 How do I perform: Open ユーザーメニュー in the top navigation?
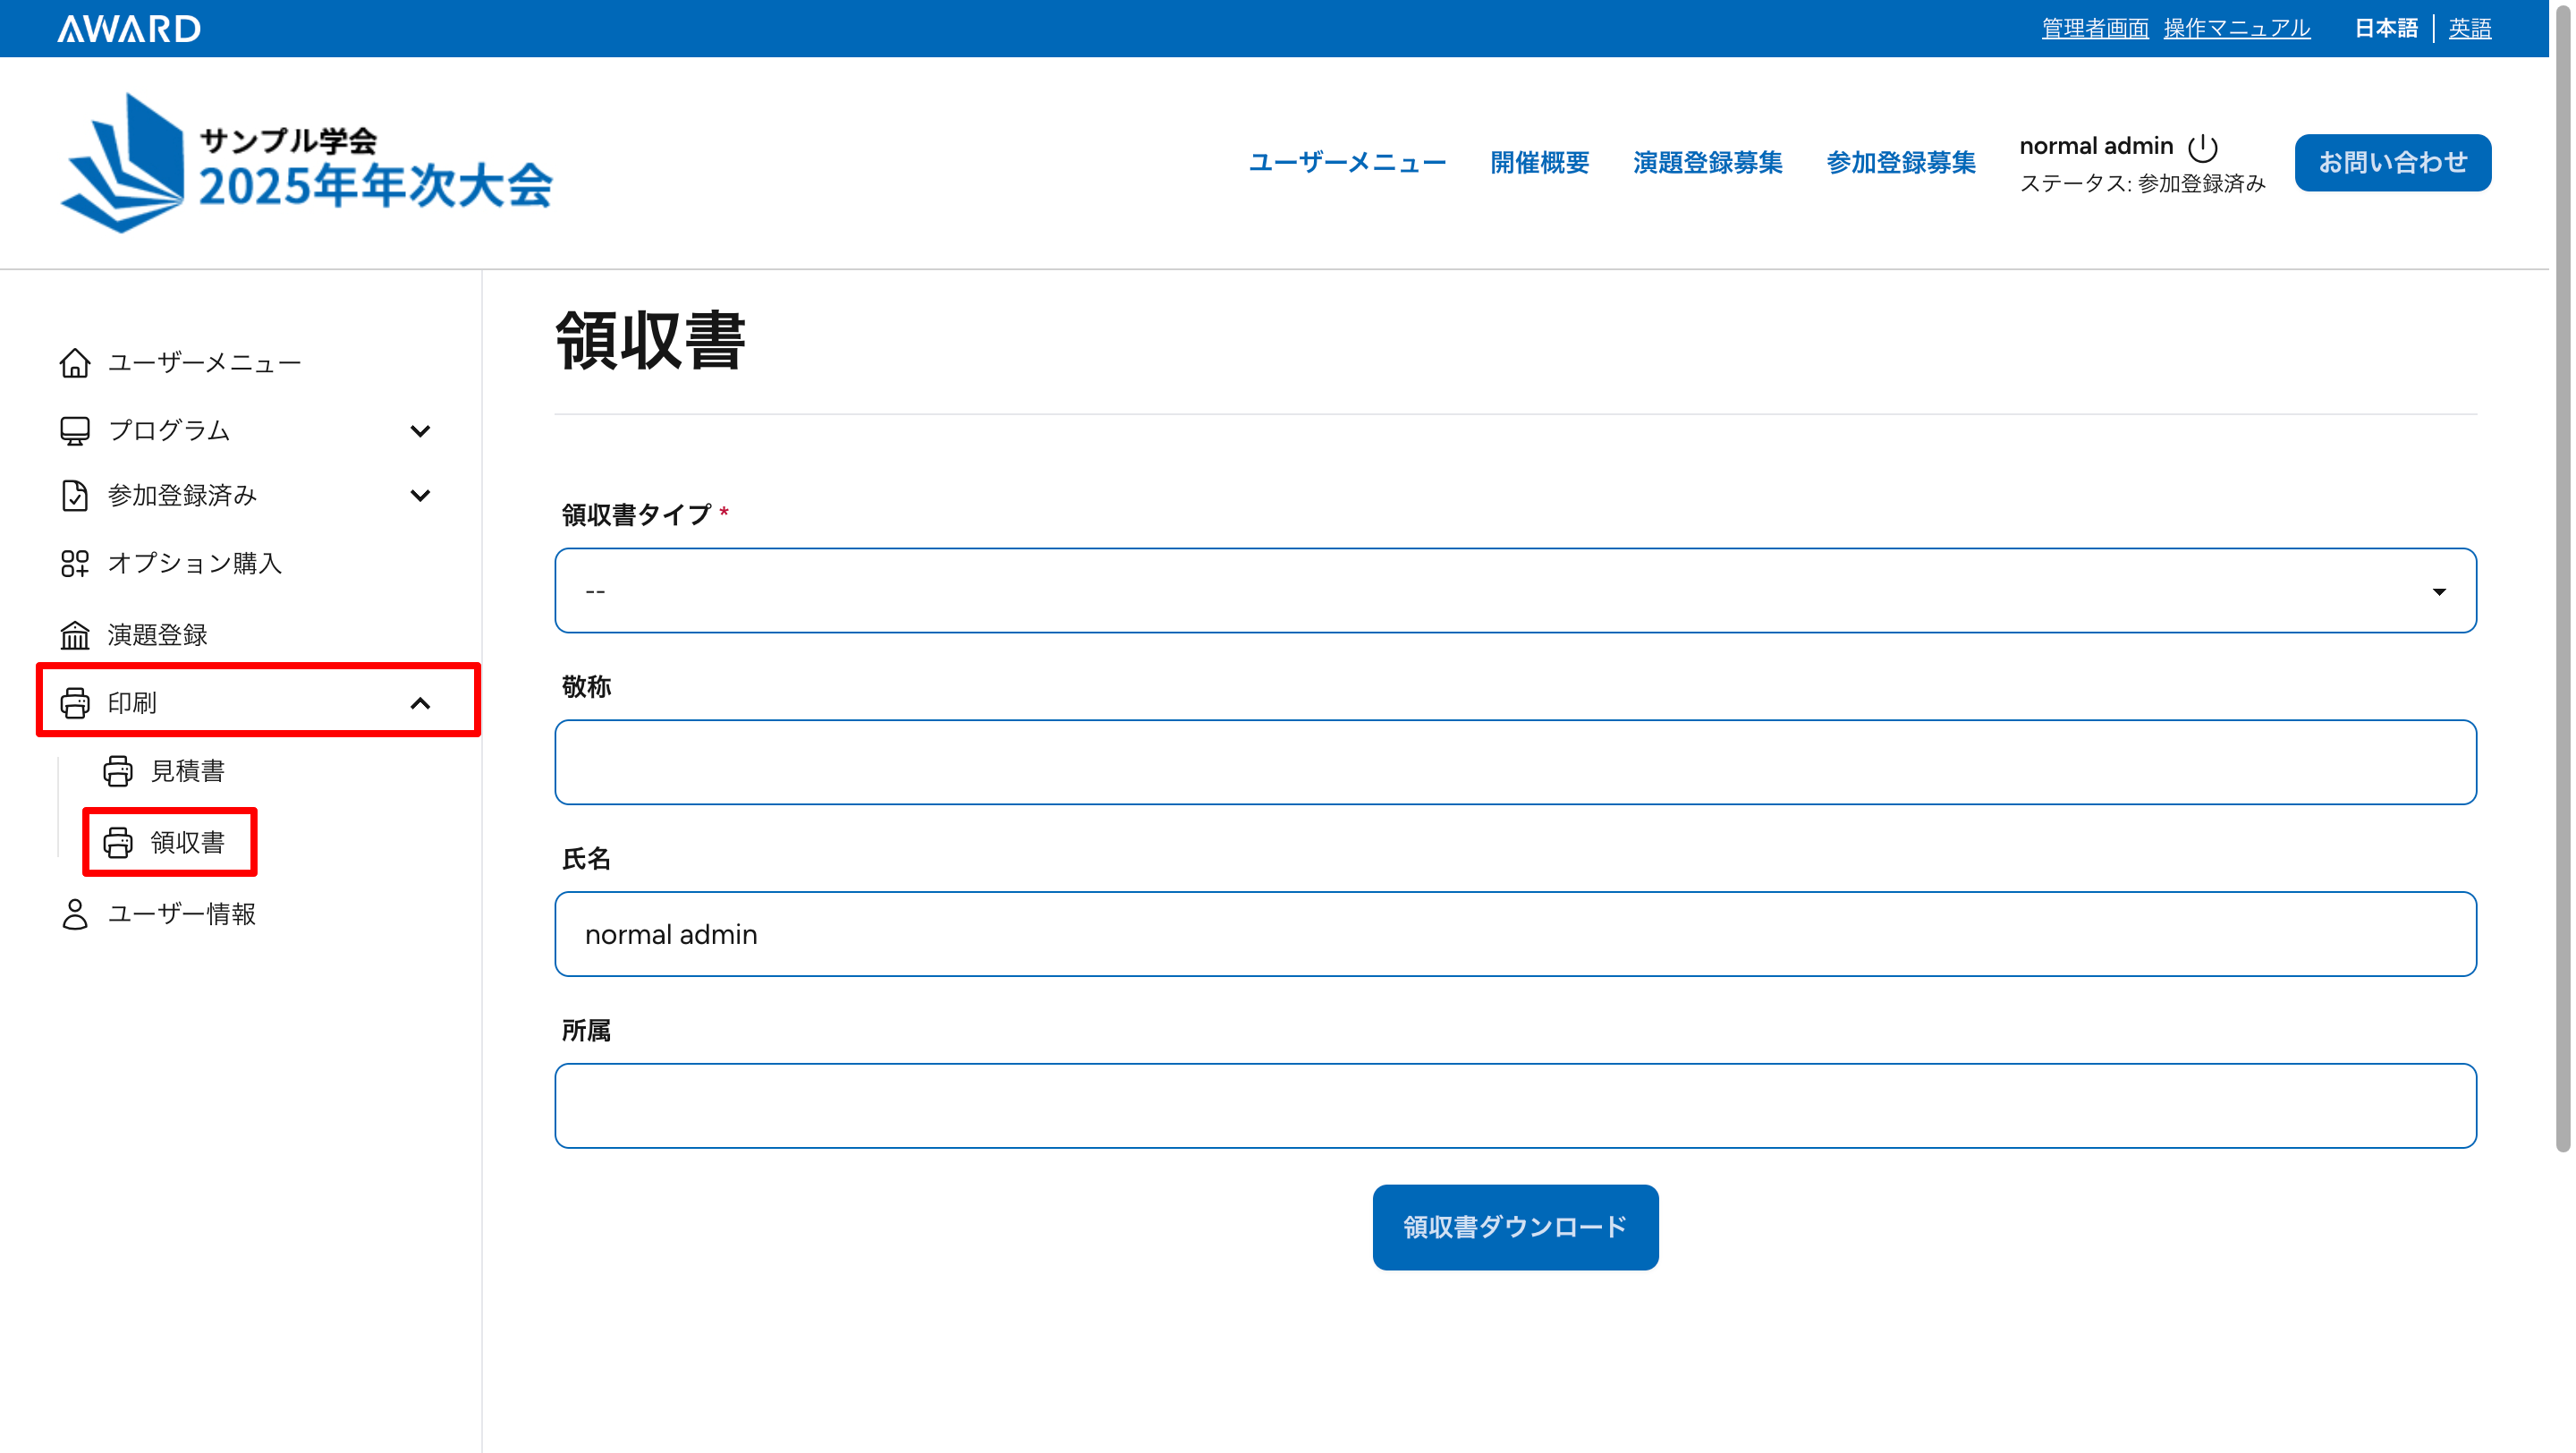pyautogui.click(x=1347, y=163)
